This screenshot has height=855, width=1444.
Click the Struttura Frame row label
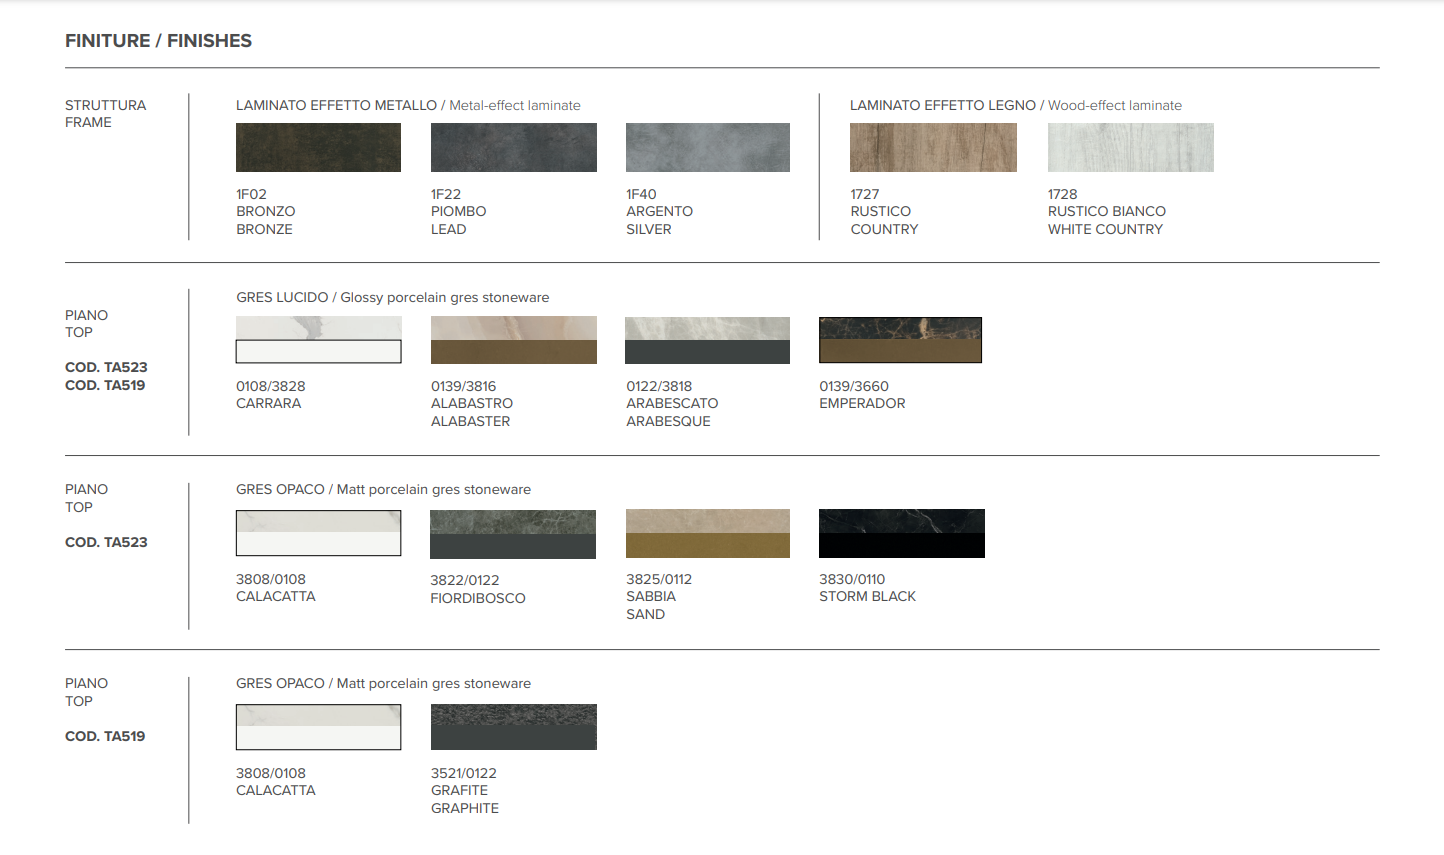tap(105, 113)
